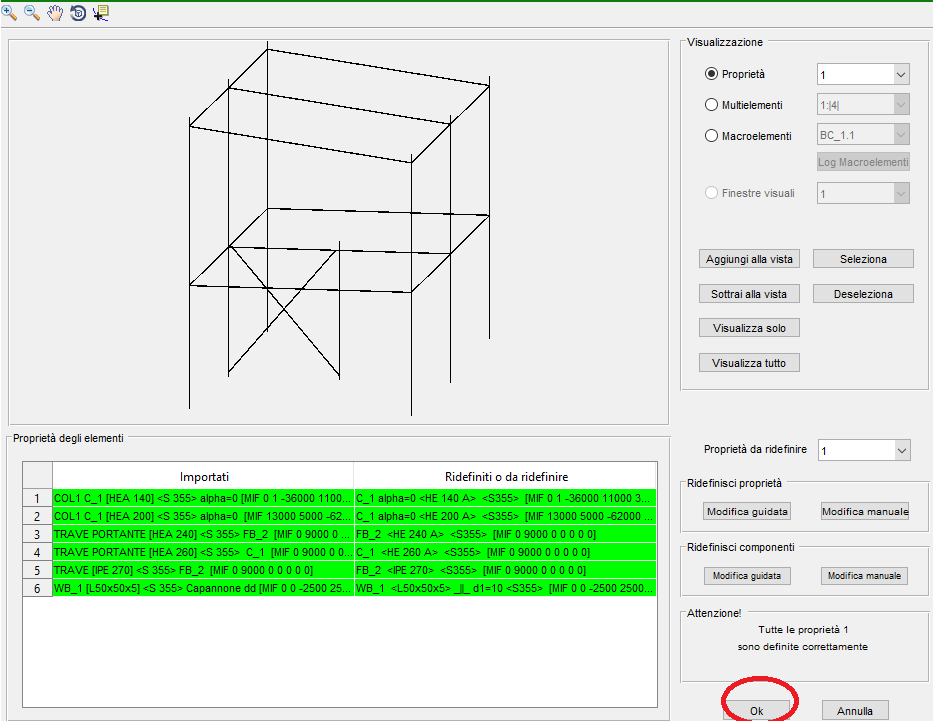The image size is (937, 721).
Task: Click the Log Macroelementi button
Action: point(863,162)
